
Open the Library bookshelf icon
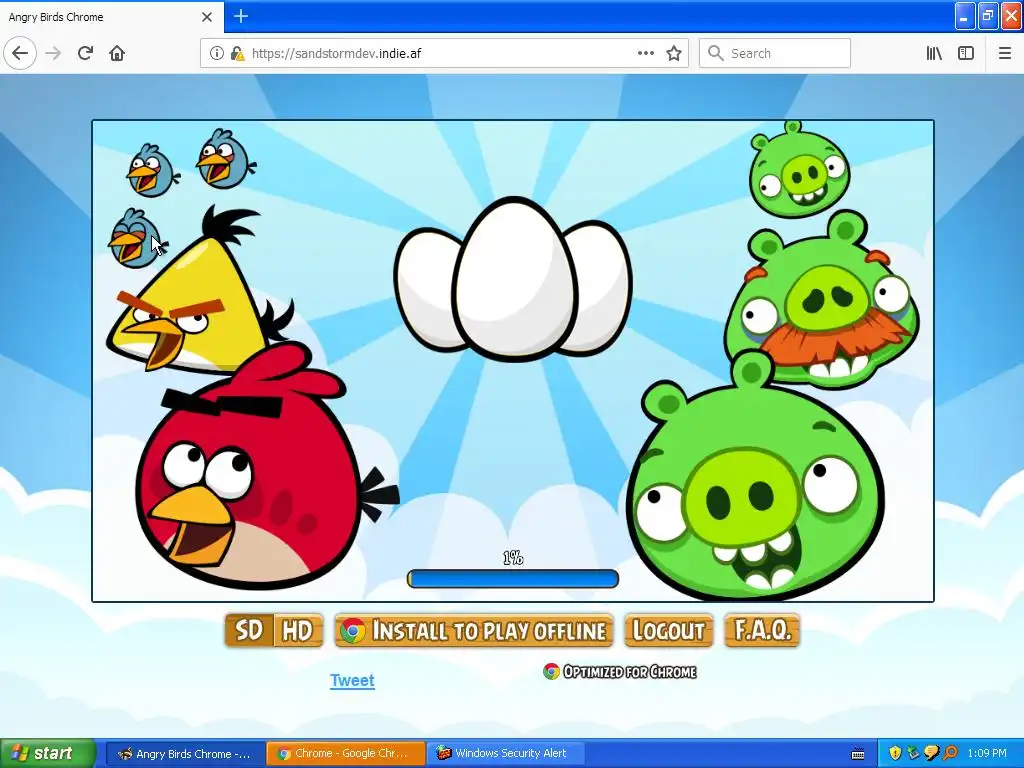click(x=934, y=53)
